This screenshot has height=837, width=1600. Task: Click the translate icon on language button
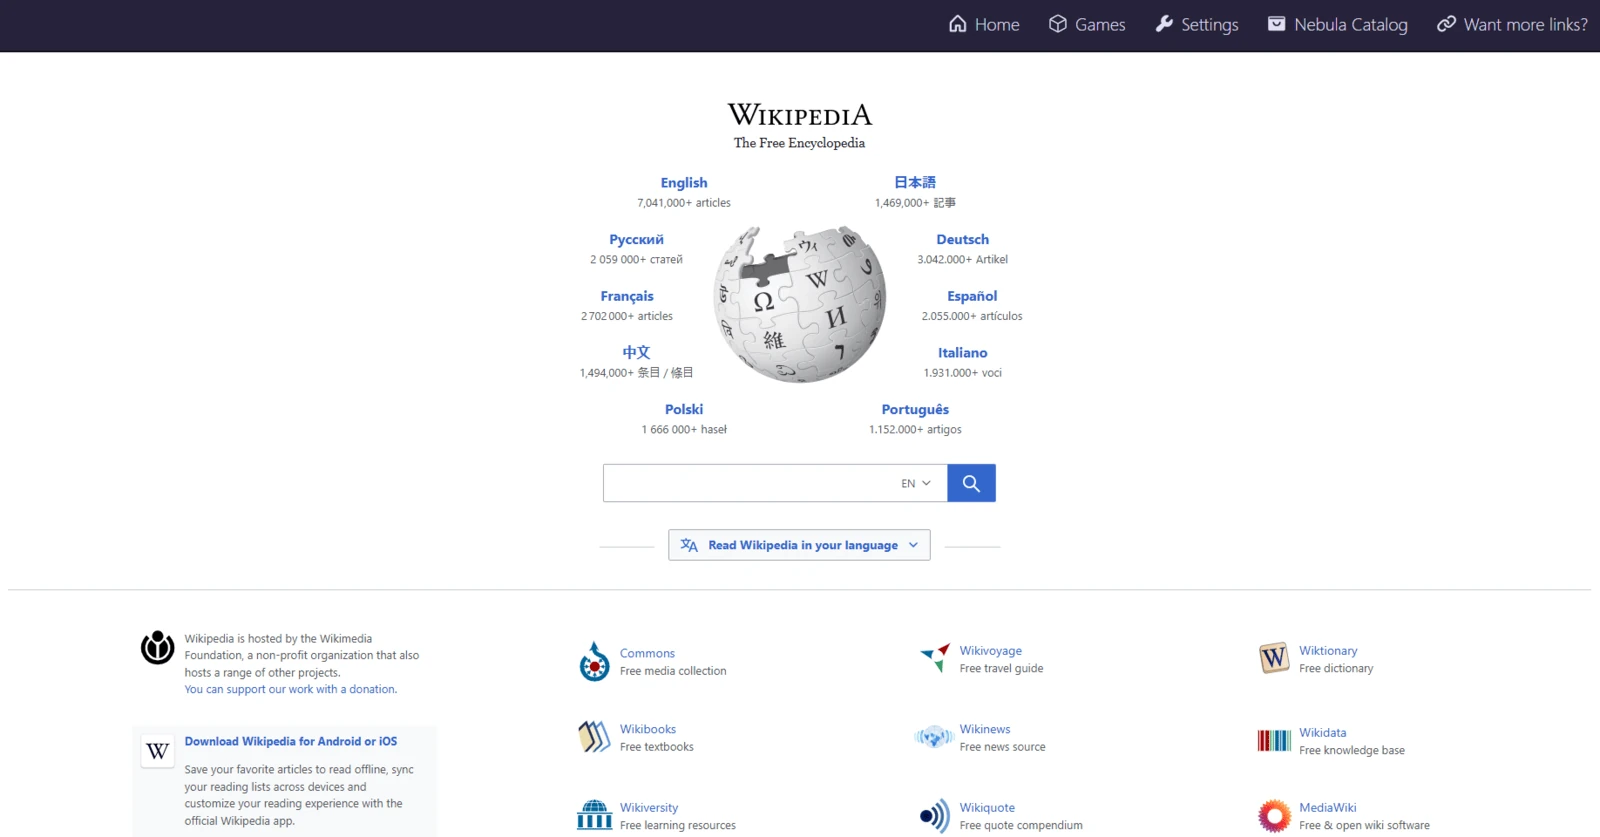tap(689, 545)
